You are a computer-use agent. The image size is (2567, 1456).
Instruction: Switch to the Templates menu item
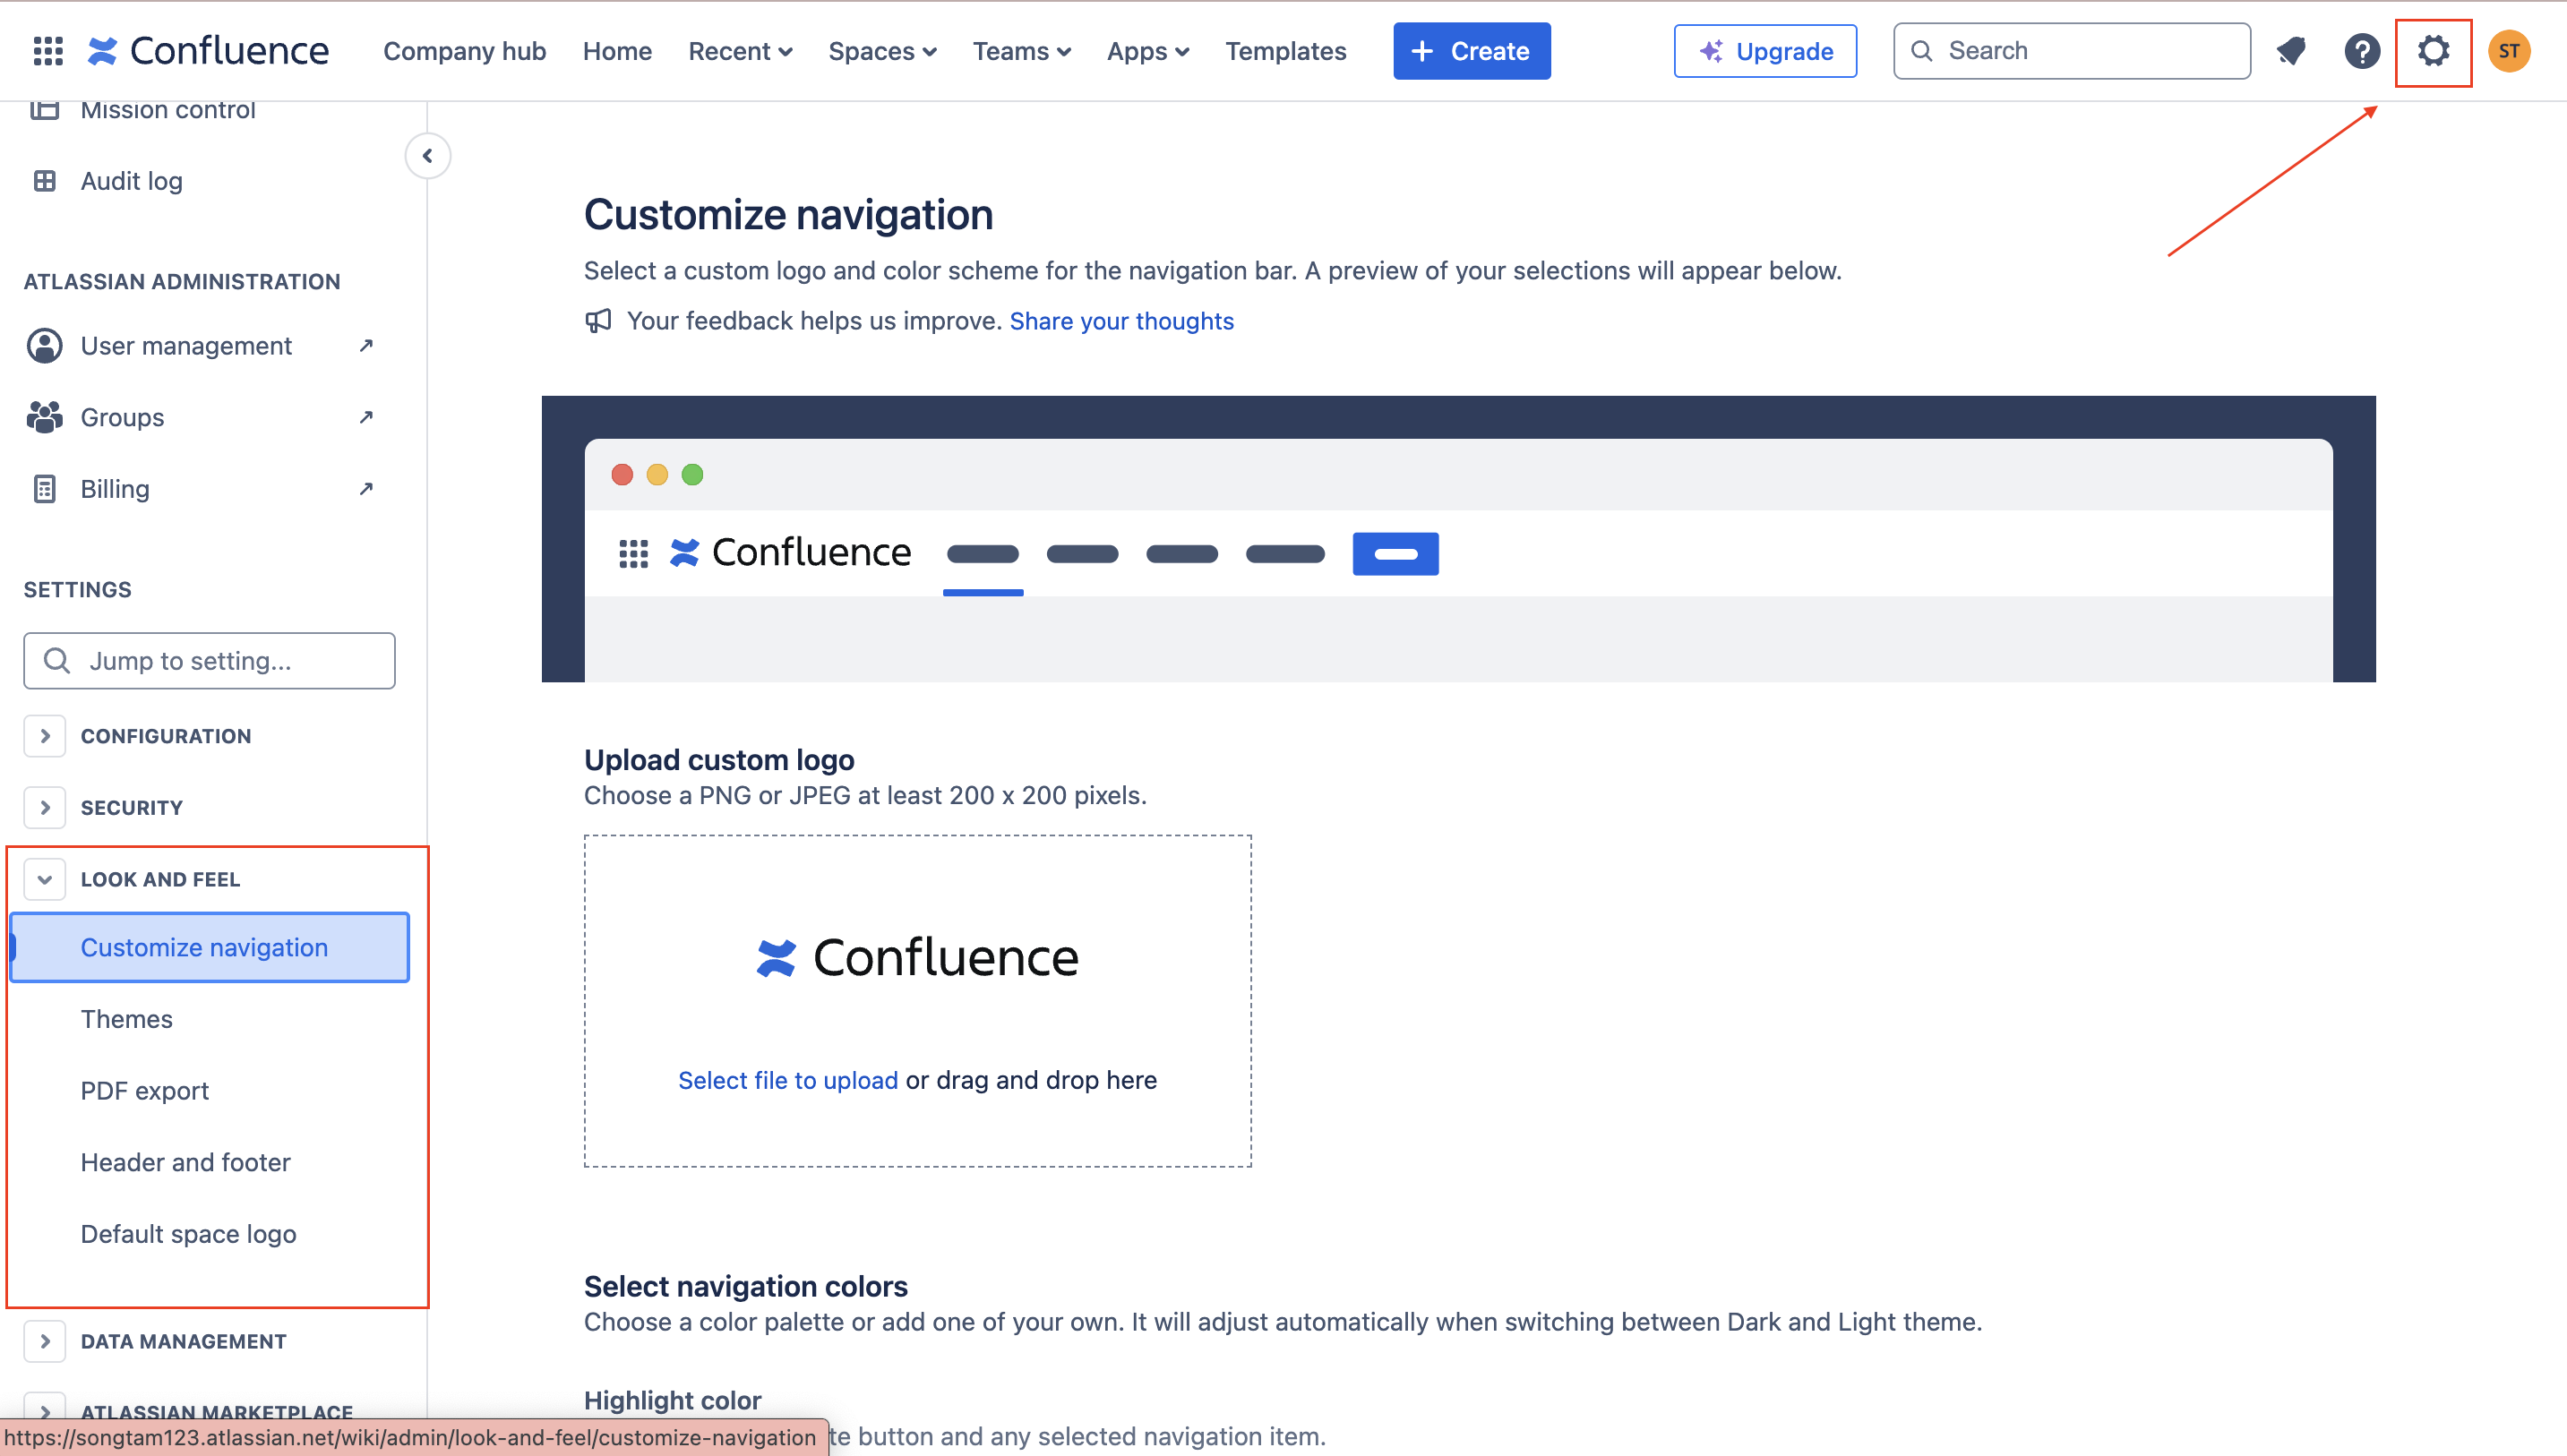[x=1286, y=51]
